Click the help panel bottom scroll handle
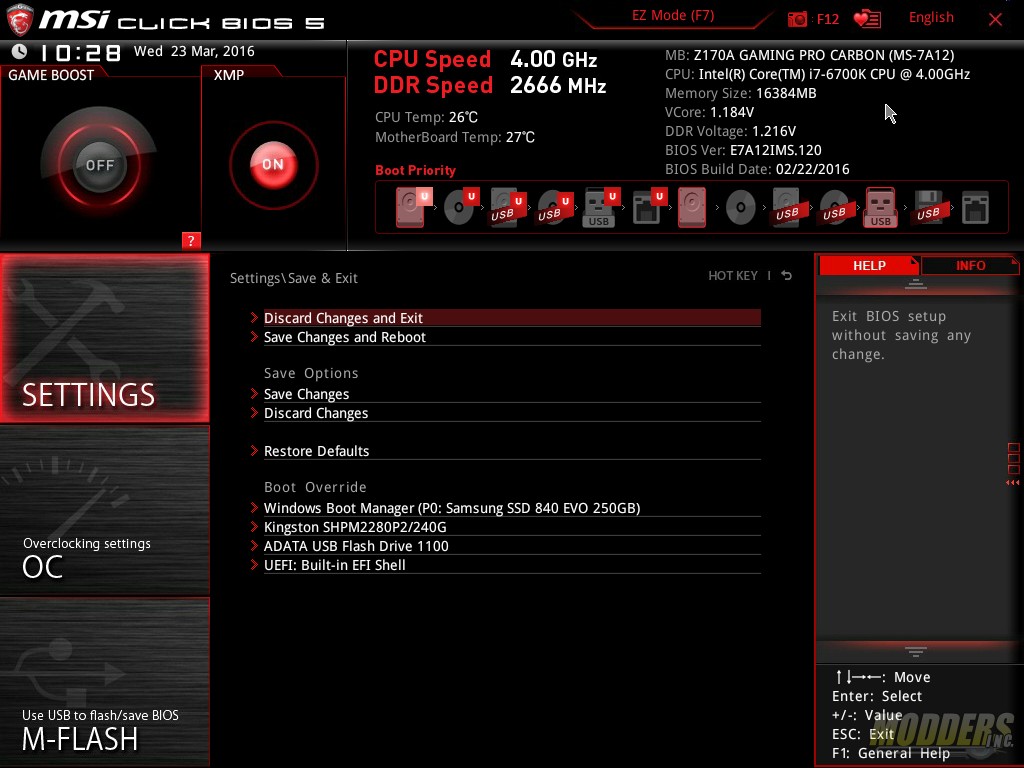 click(x=916, y=651)
